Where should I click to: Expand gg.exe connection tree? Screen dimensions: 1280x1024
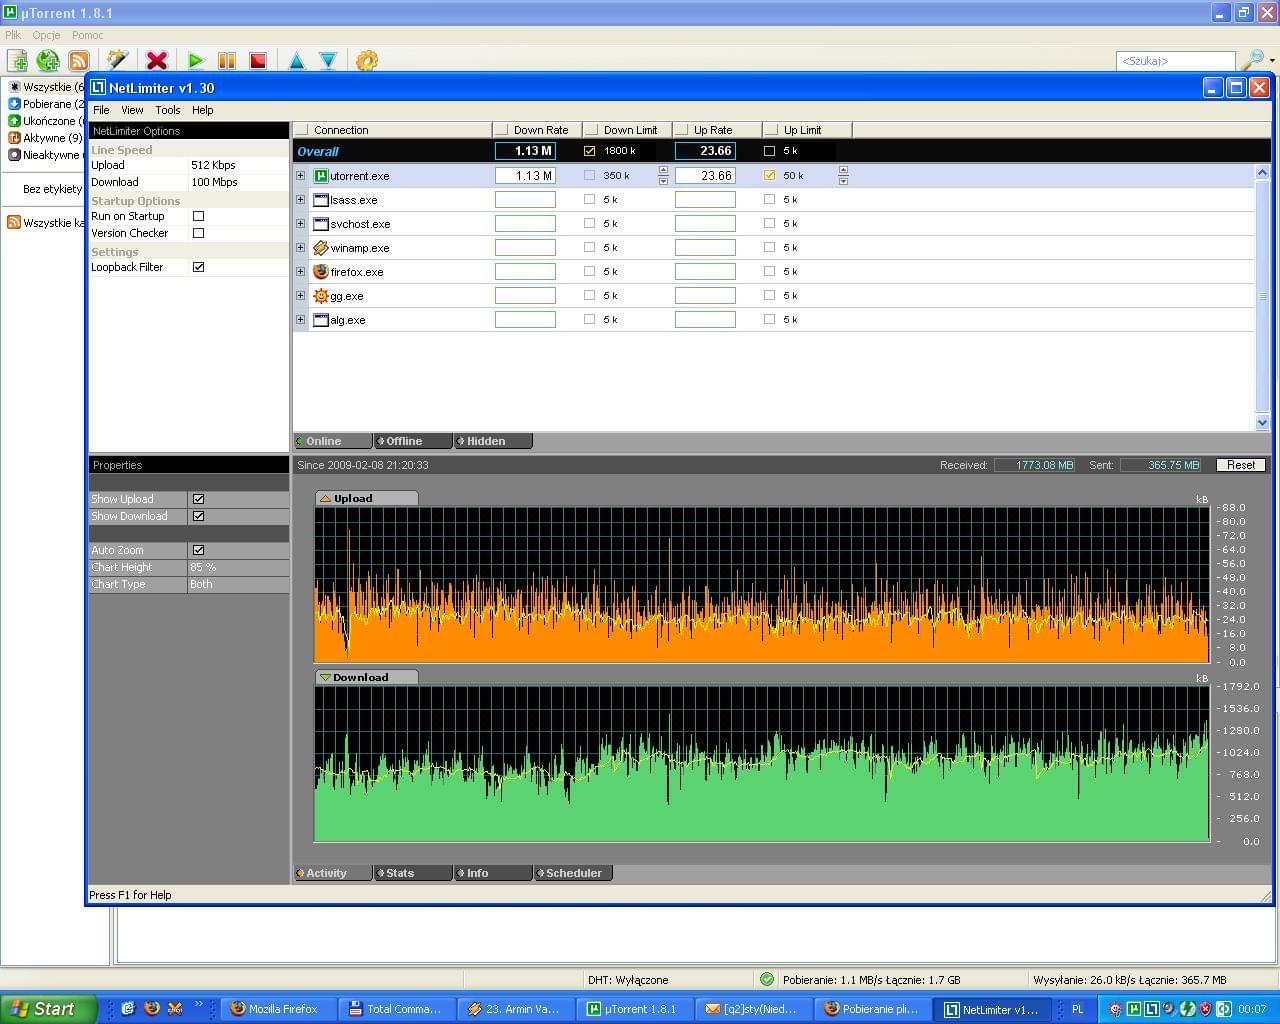tap(300, 296)
